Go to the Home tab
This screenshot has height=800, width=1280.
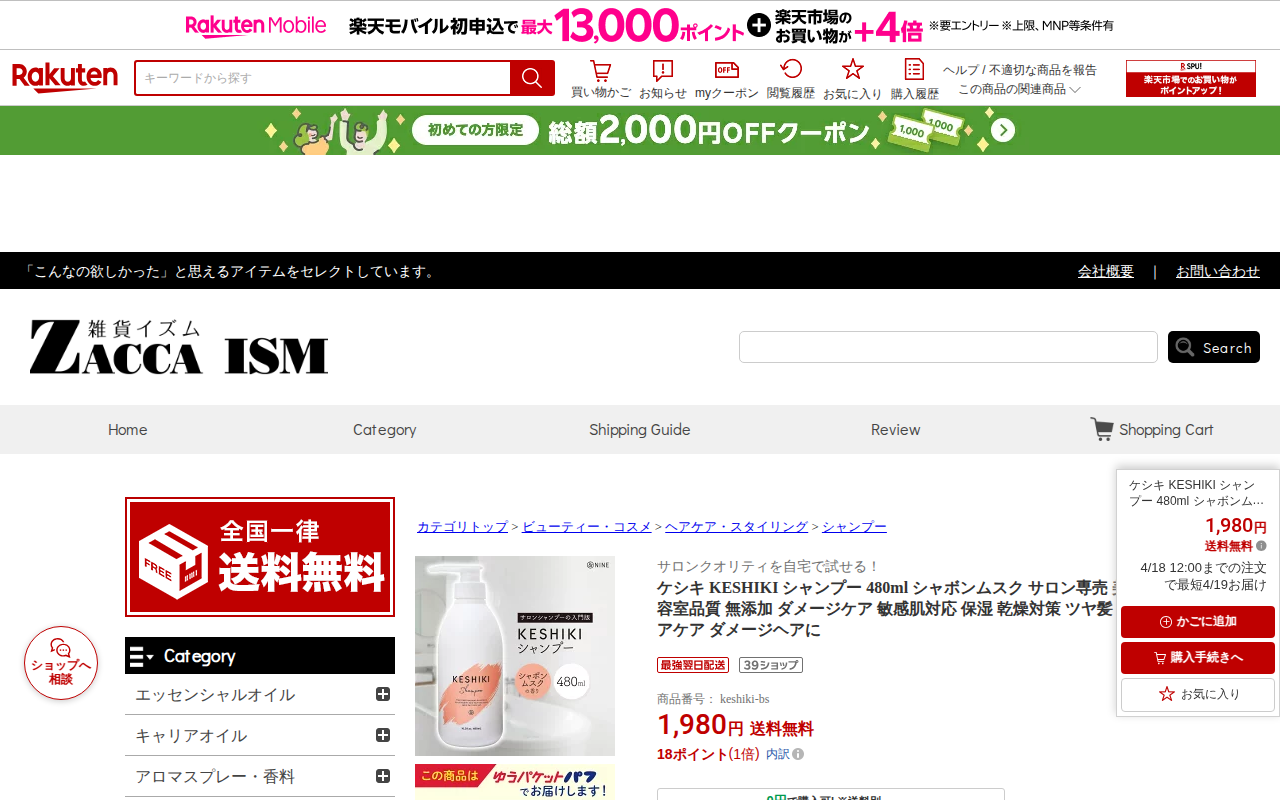128,430
